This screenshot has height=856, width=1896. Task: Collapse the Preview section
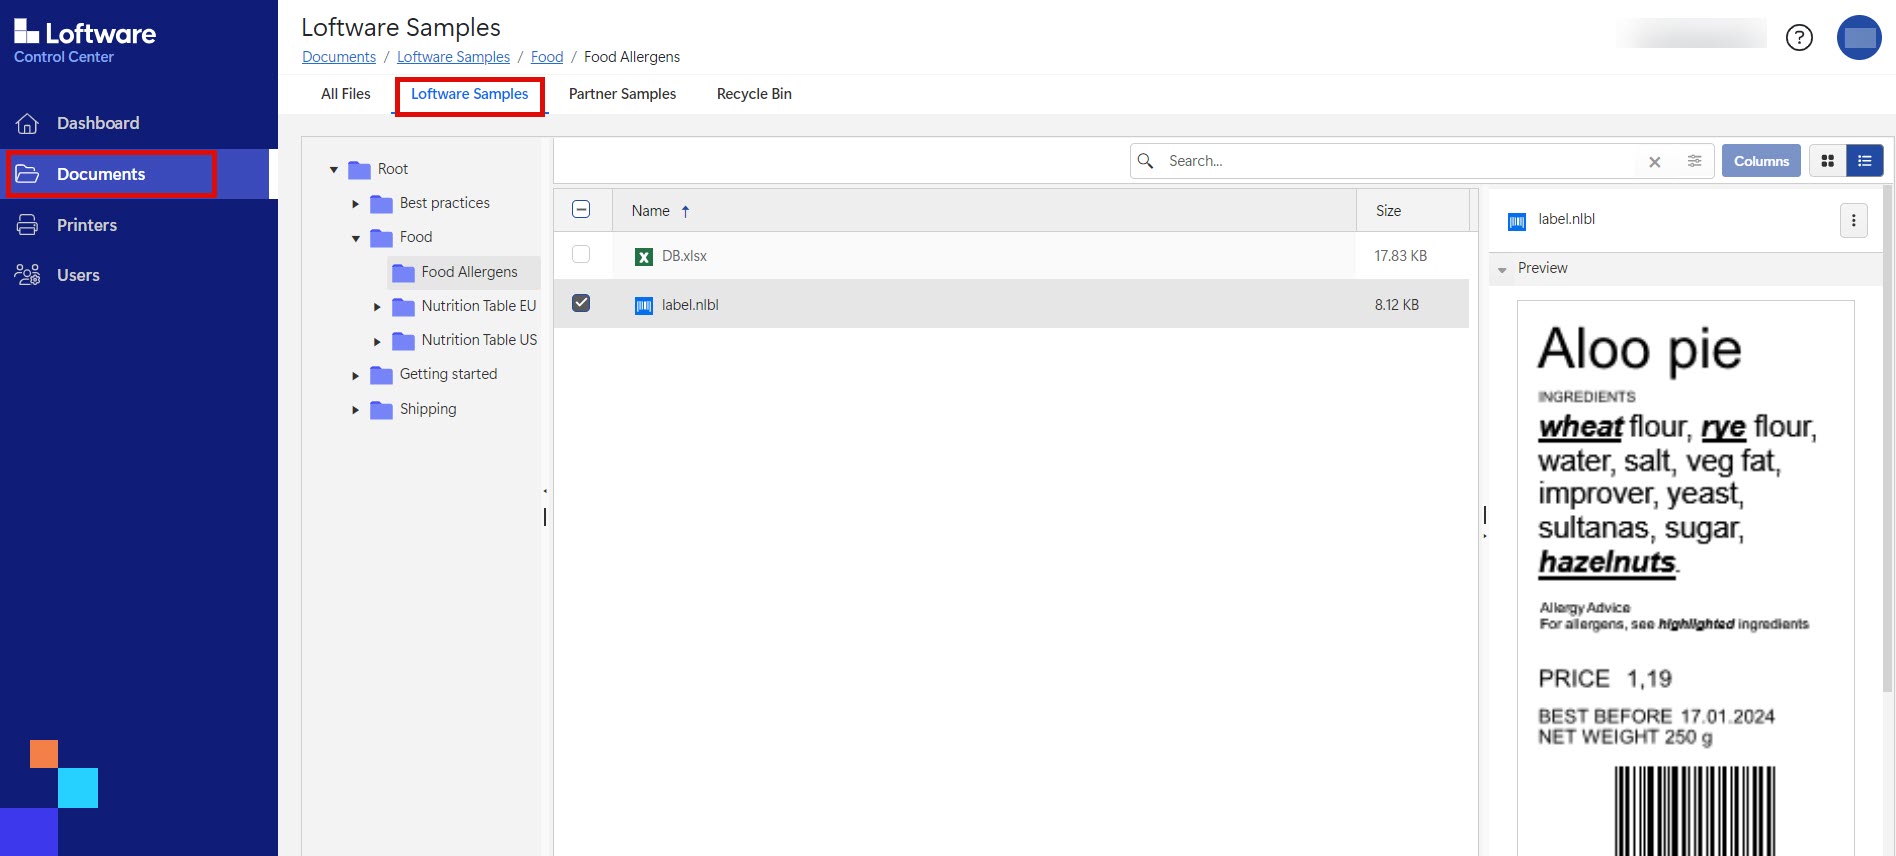(x=1502, y=269)
